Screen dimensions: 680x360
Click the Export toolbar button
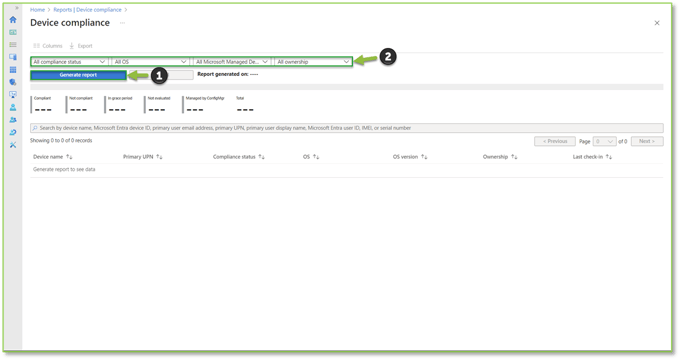(81, 46)
